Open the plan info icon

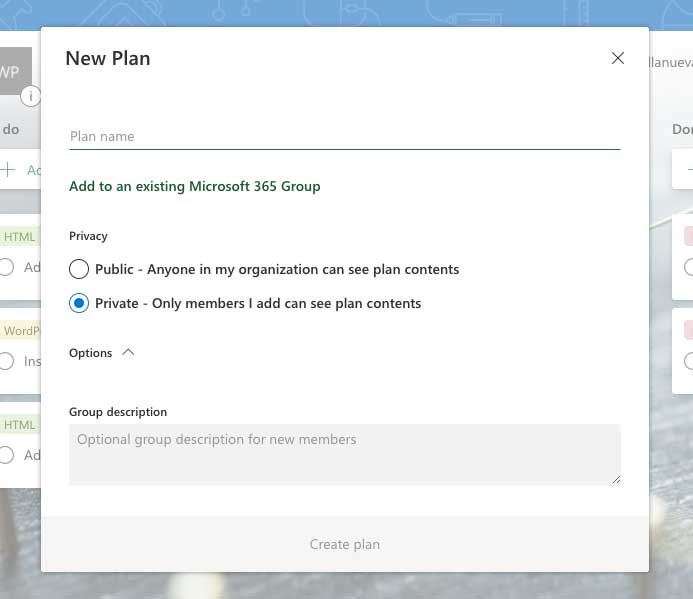tap(31, 96)
